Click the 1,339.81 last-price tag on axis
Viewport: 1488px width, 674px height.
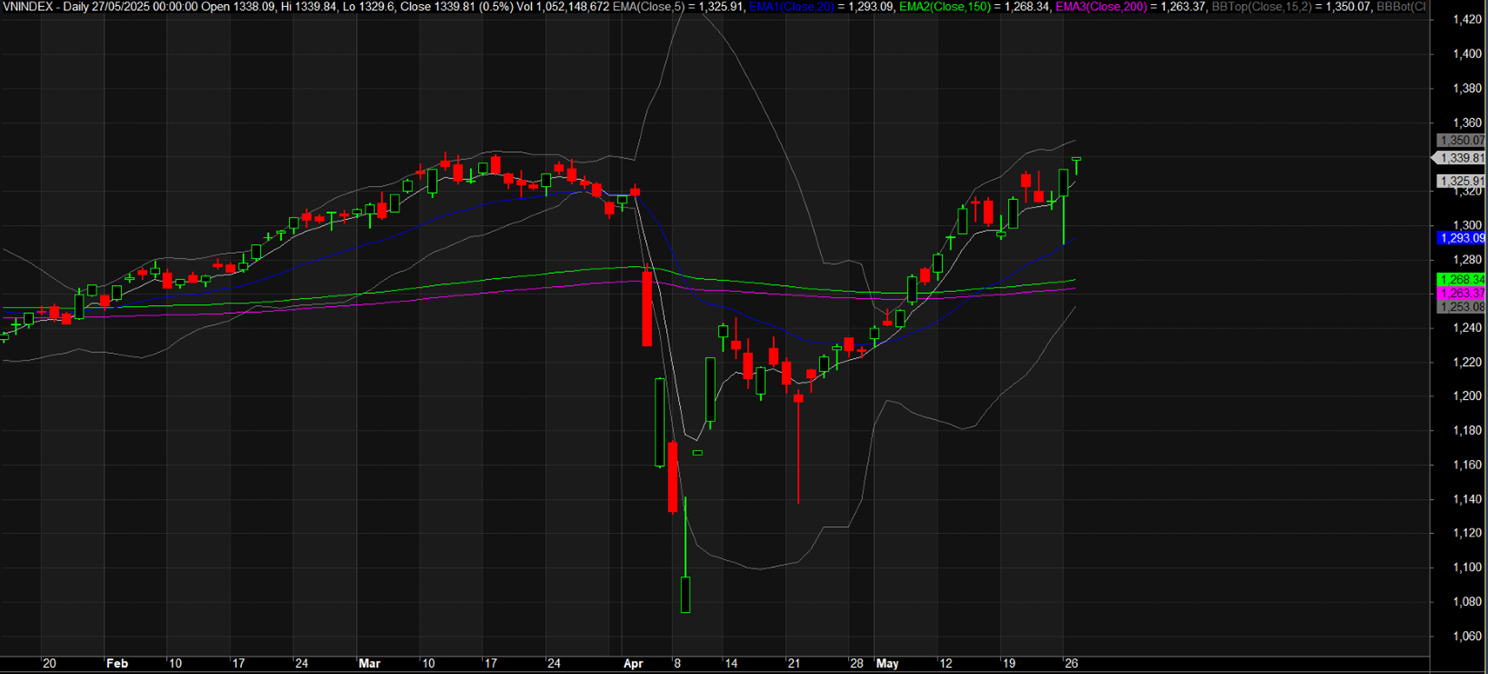pos(1461,158)
